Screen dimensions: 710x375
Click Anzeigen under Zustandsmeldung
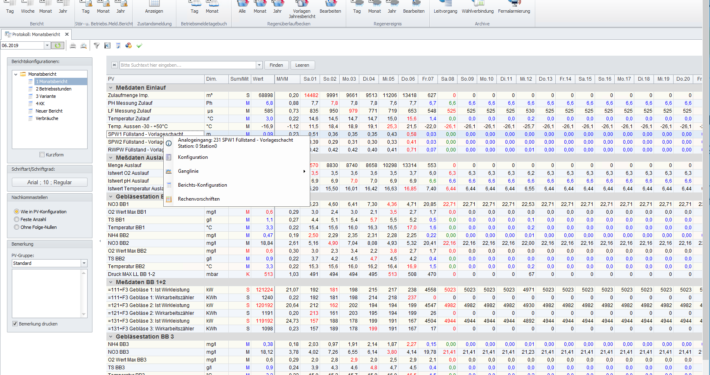click(154, 7)
